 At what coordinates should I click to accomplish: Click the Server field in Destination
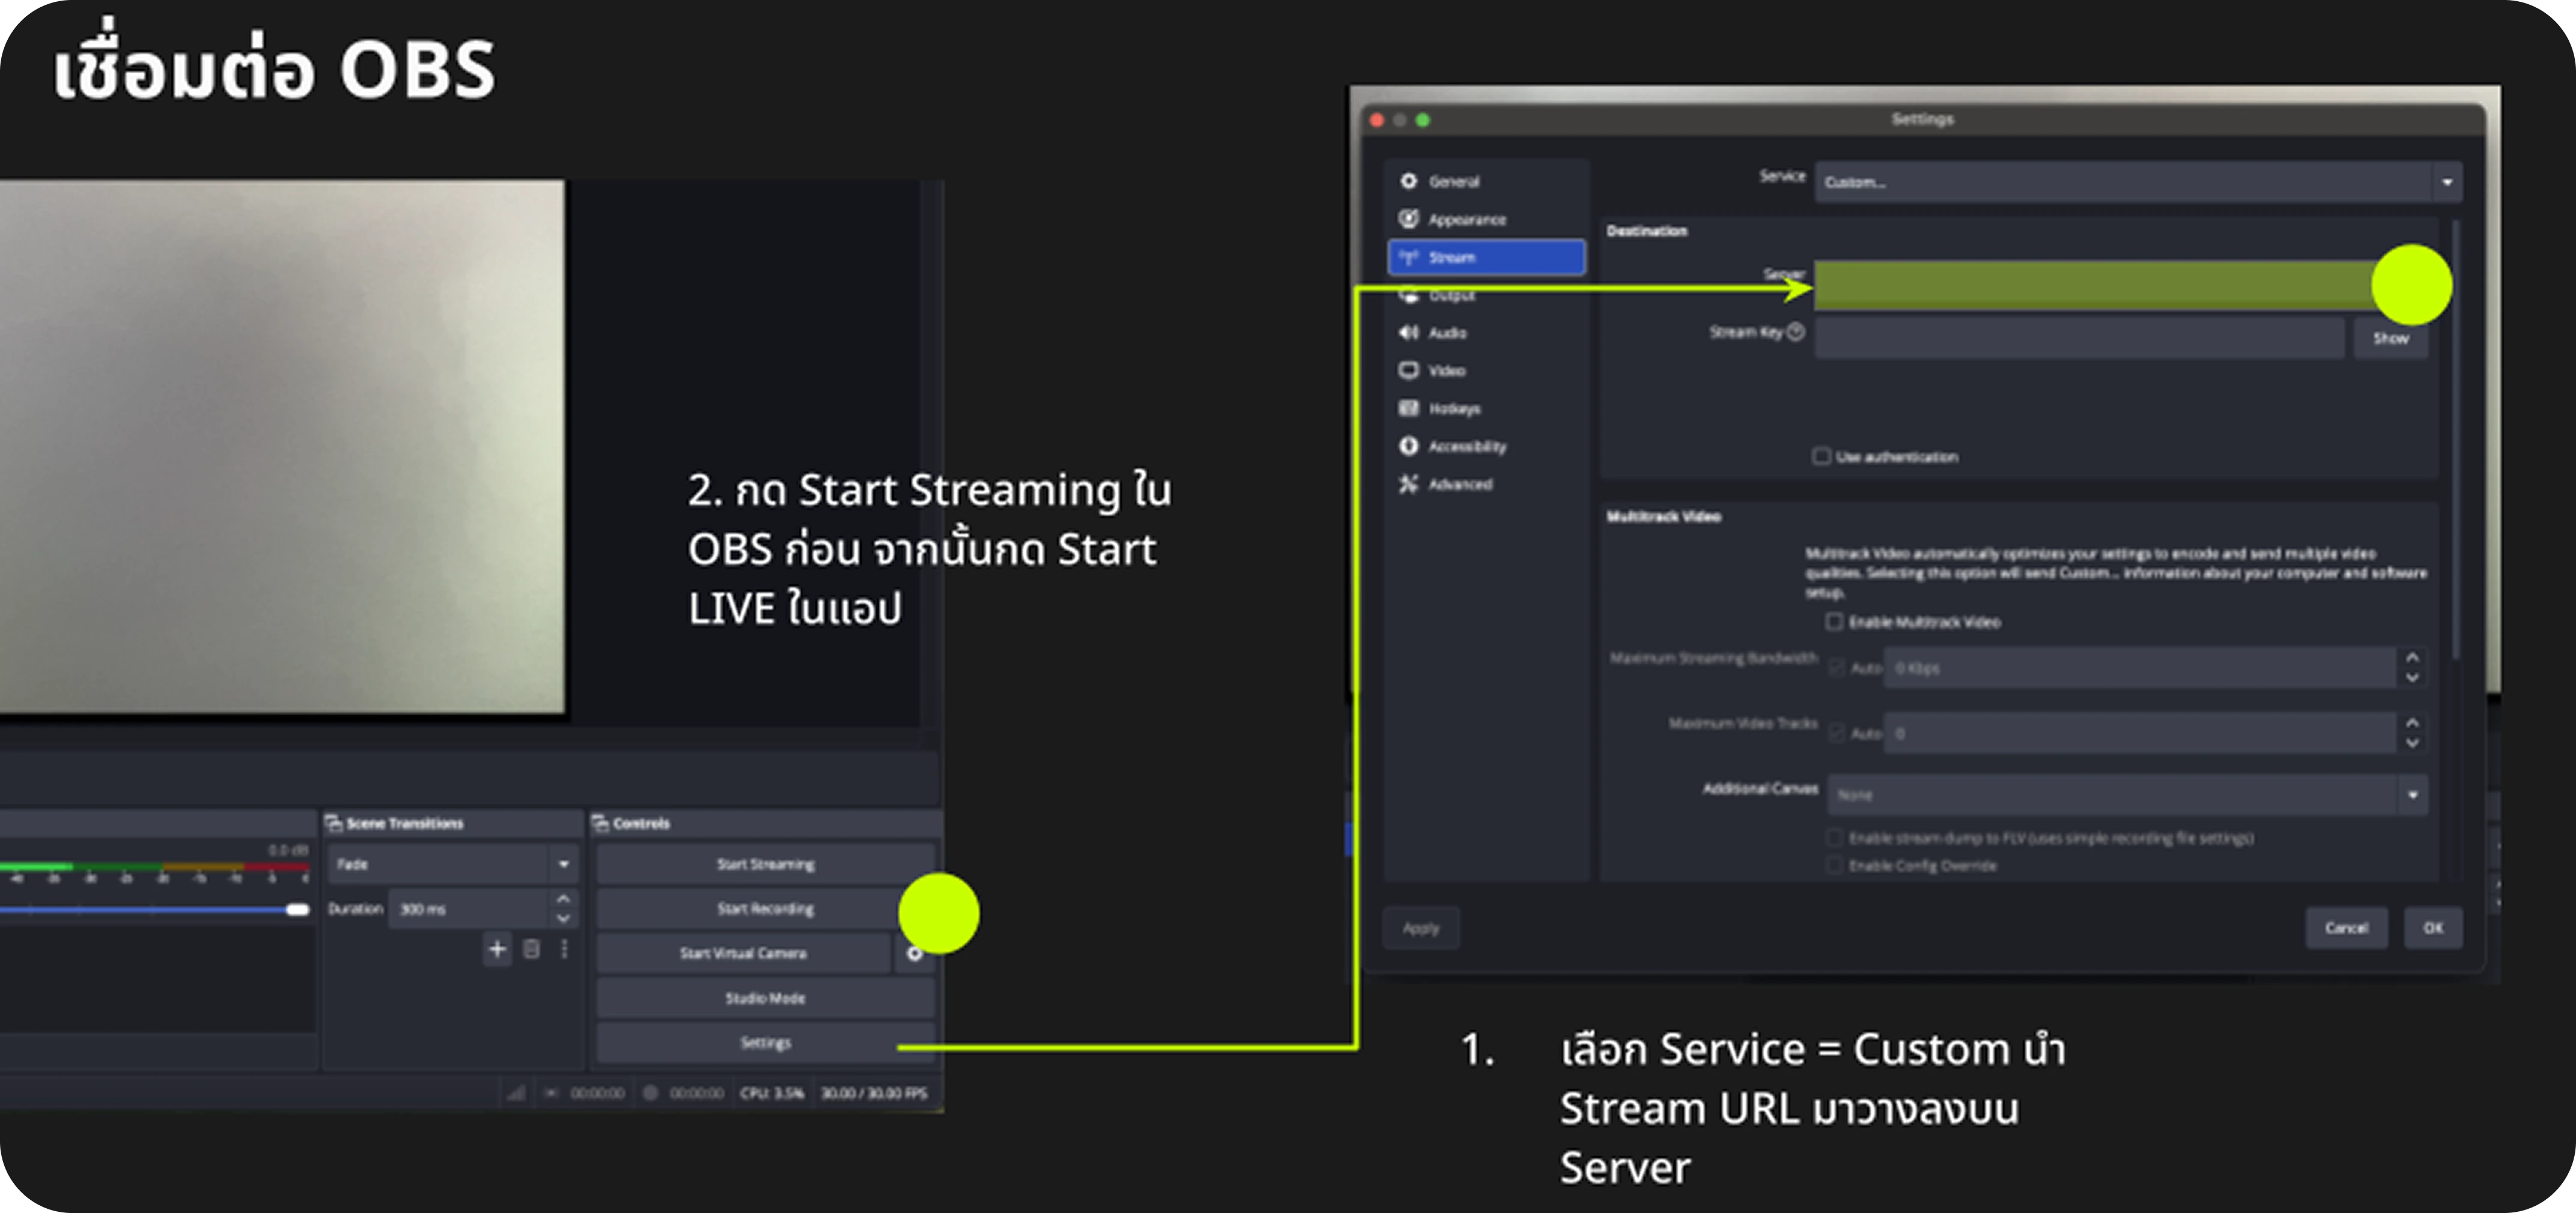[x=2120, y=285]
